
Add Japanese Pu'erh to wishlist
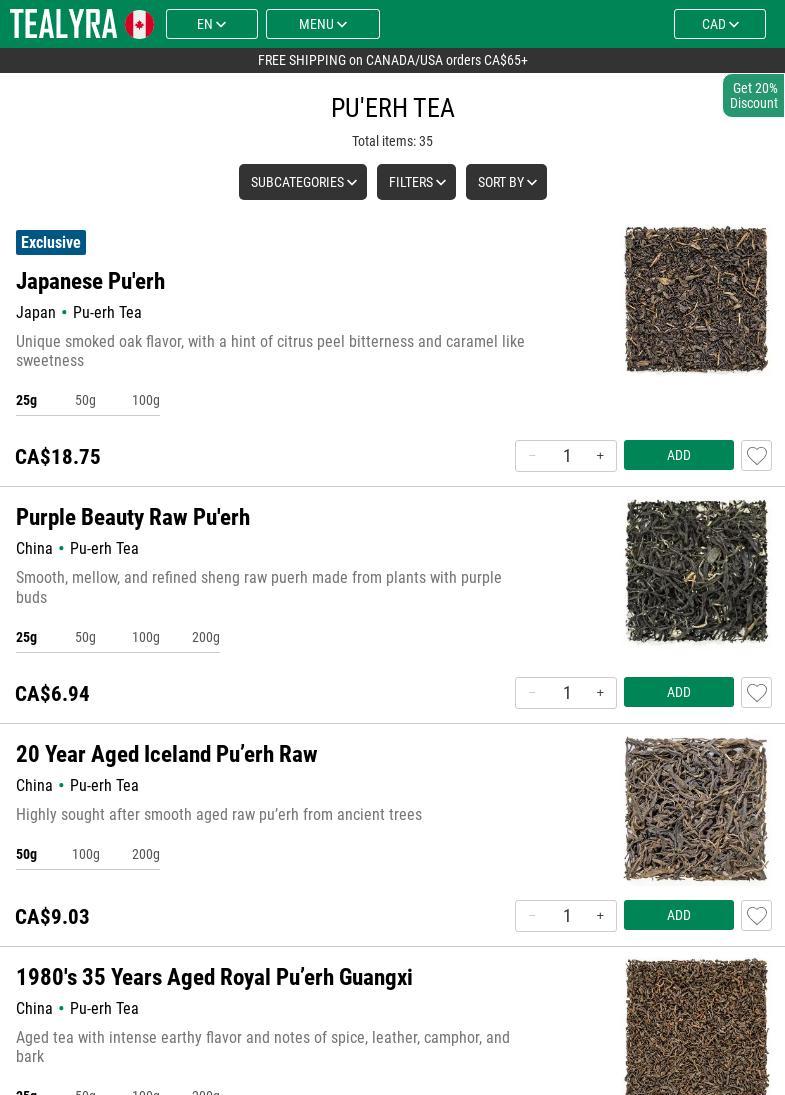coord(756,456)
